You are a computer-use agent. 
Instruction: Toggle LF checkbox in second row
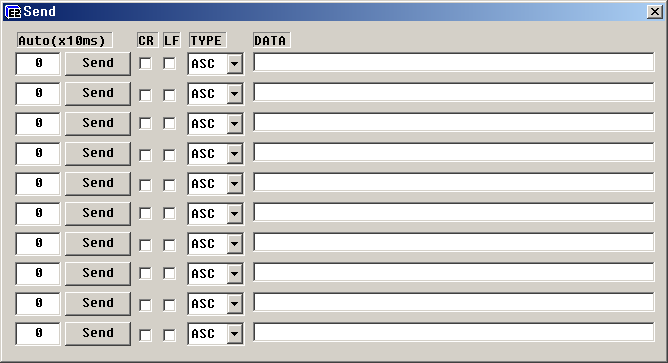[x=169, y=95]
